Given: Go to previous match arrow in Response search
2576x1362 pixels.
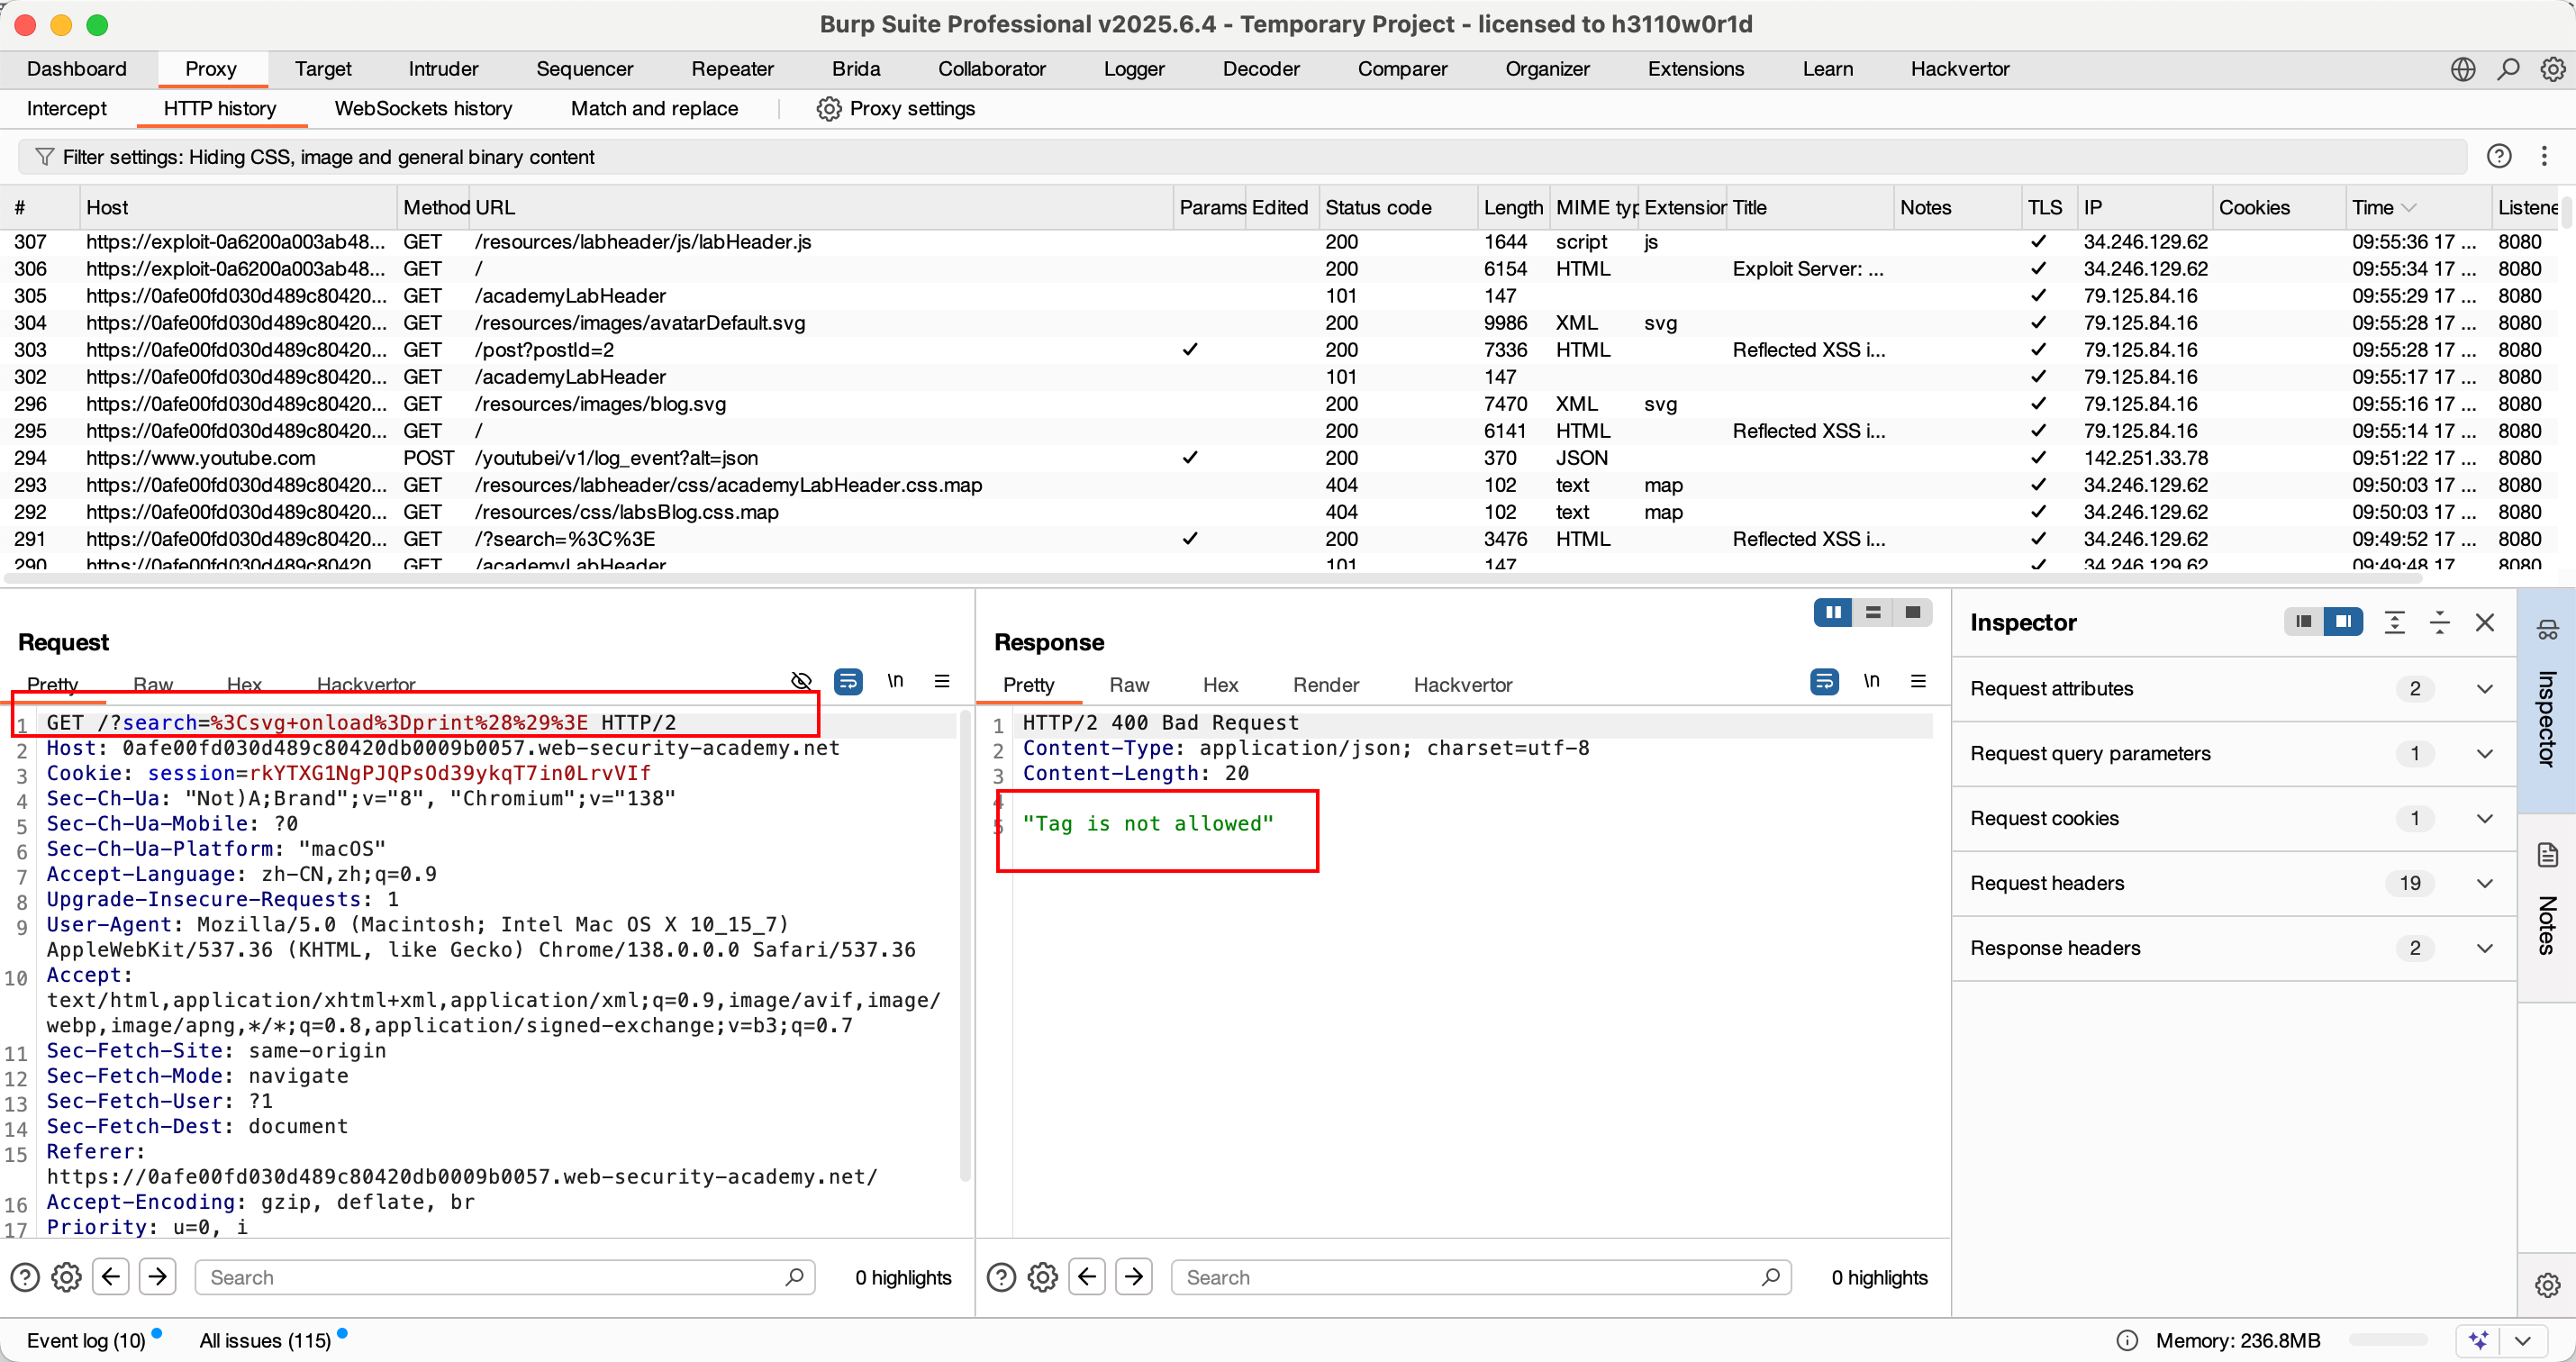Looking at the screenshot, I should click(x=1087, y=1276).
